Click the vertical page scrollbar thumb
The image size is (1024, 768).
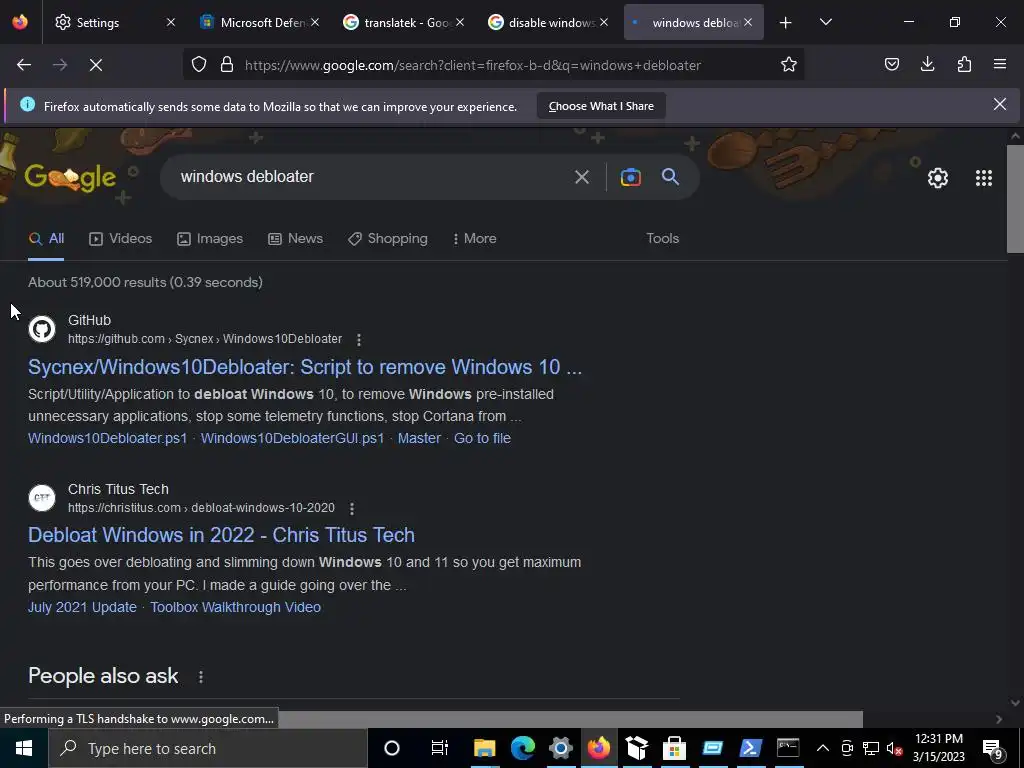pyautogui.click(x=1015, y=199)
